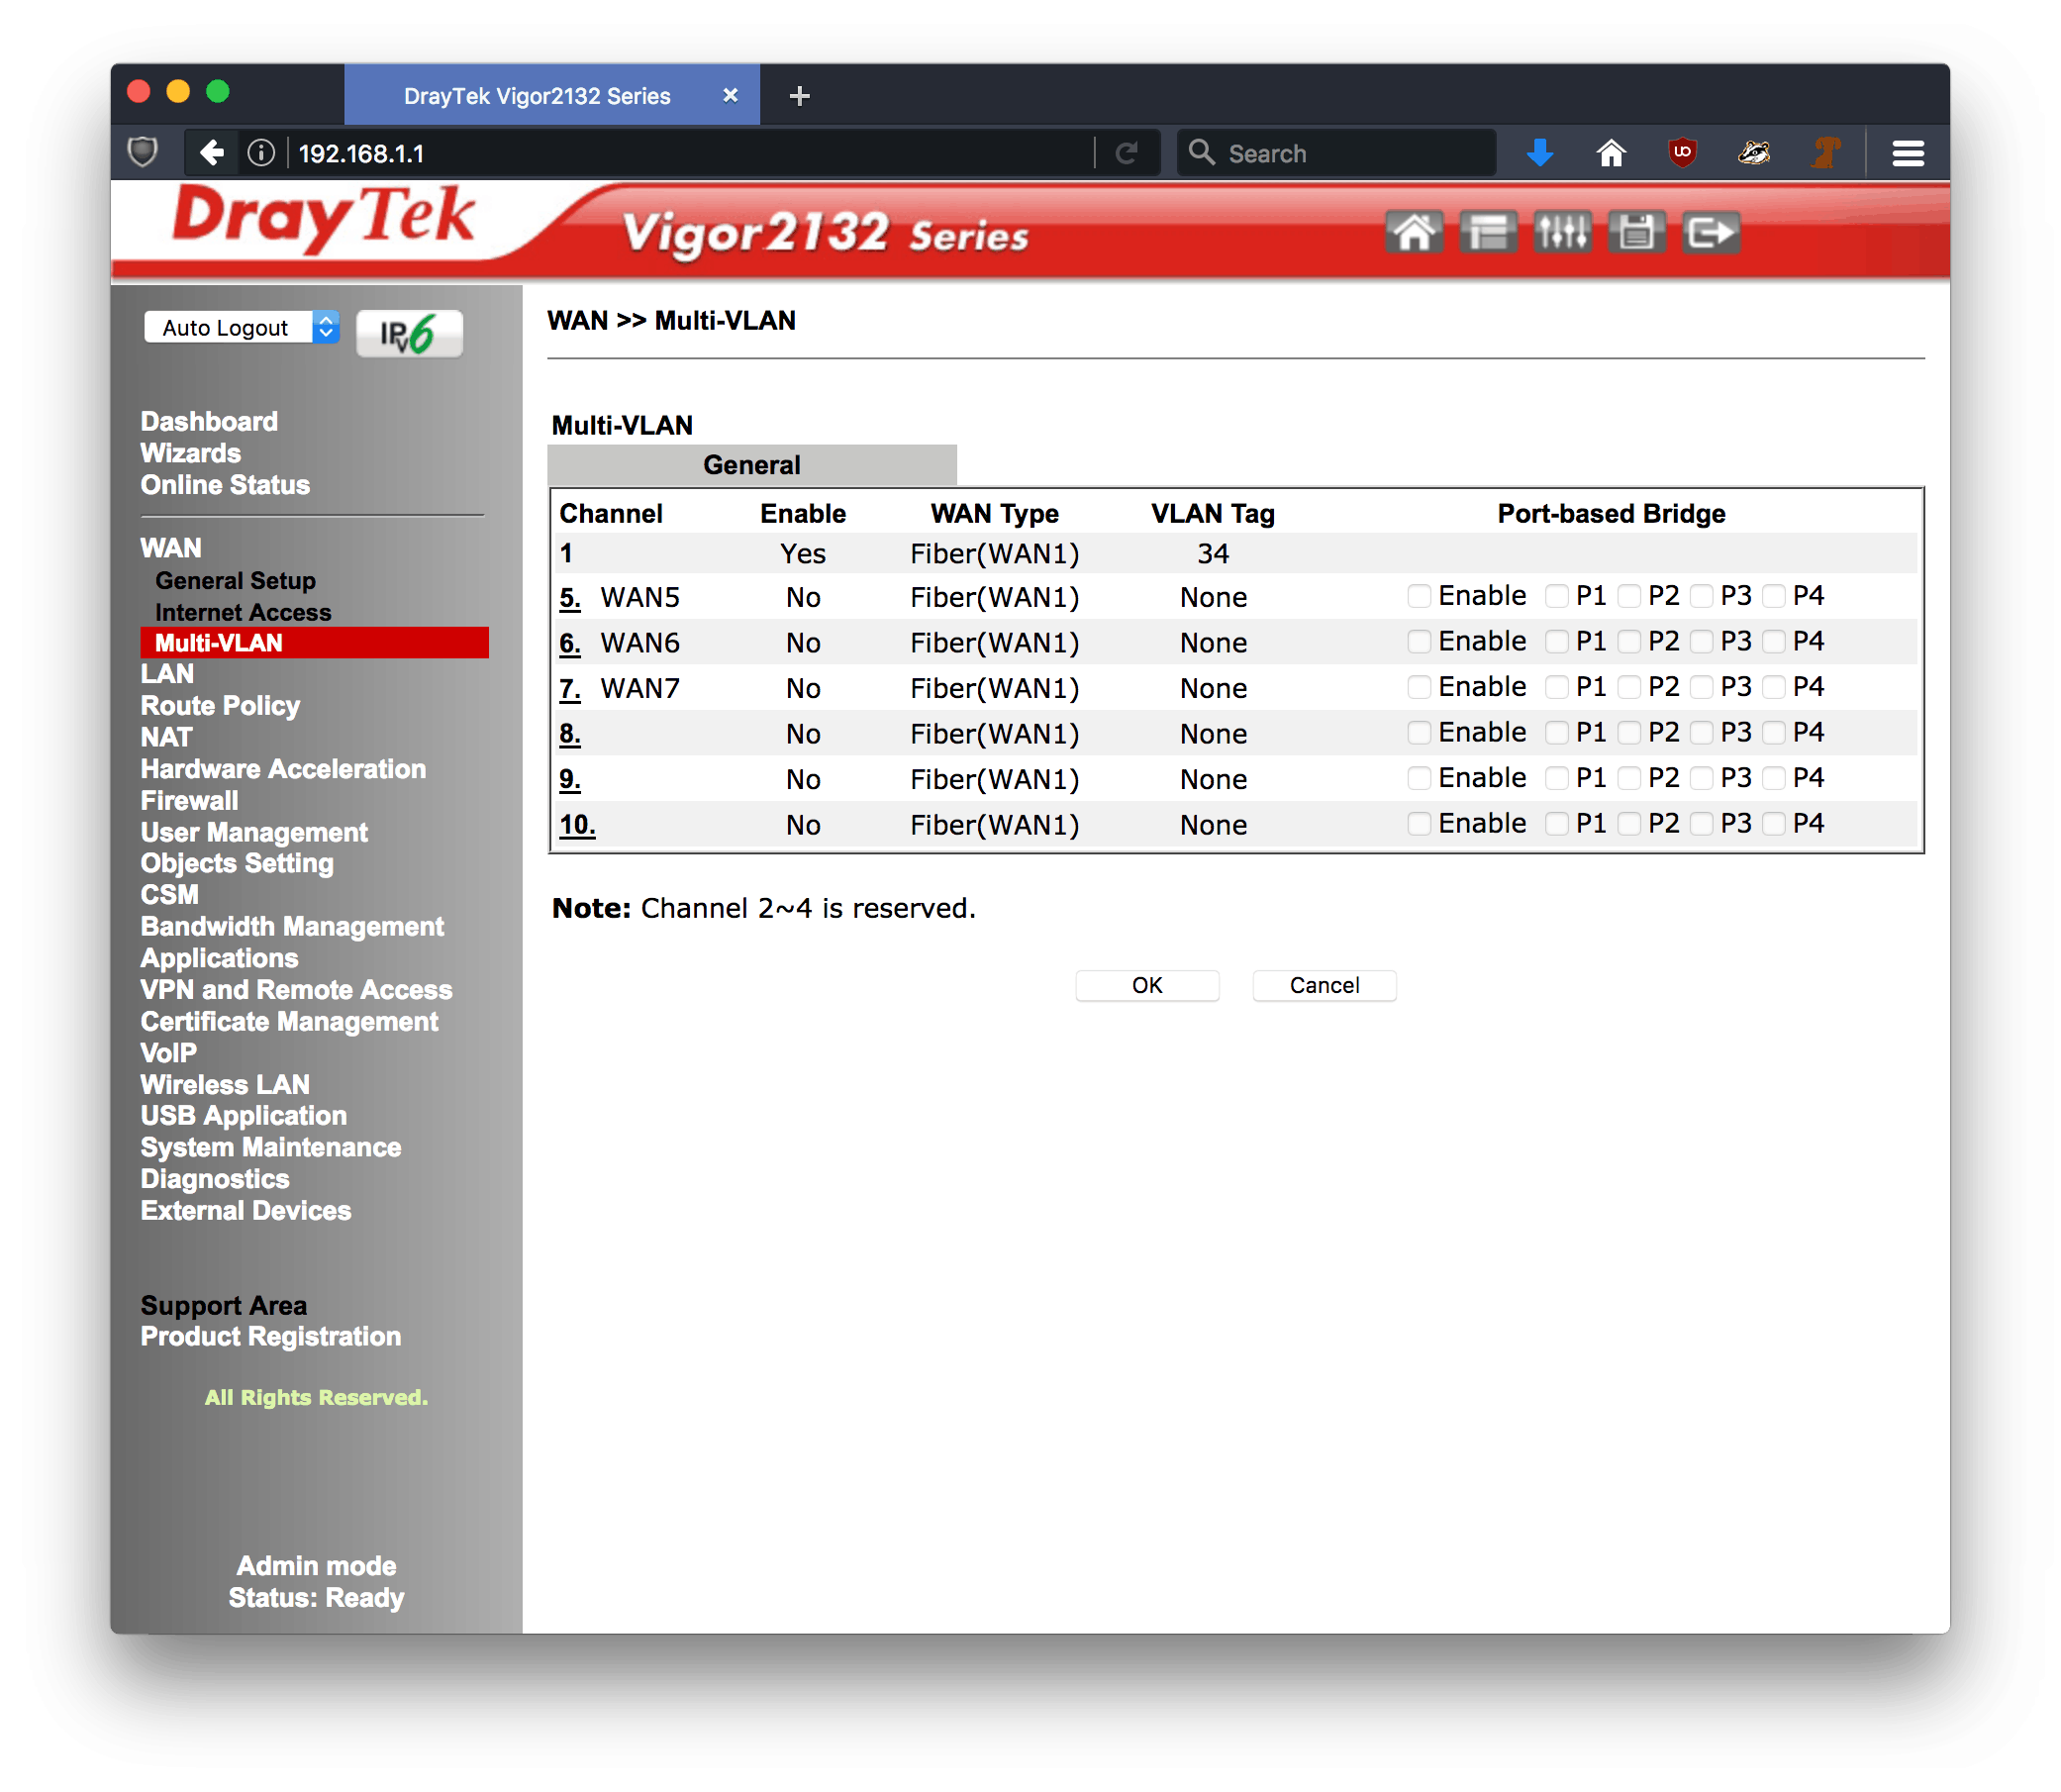The width and height of the screenshot is (2061, 1792).
Task: Tick P1 checkbox in the WAN5 row
Action: tap(1556, 596)
